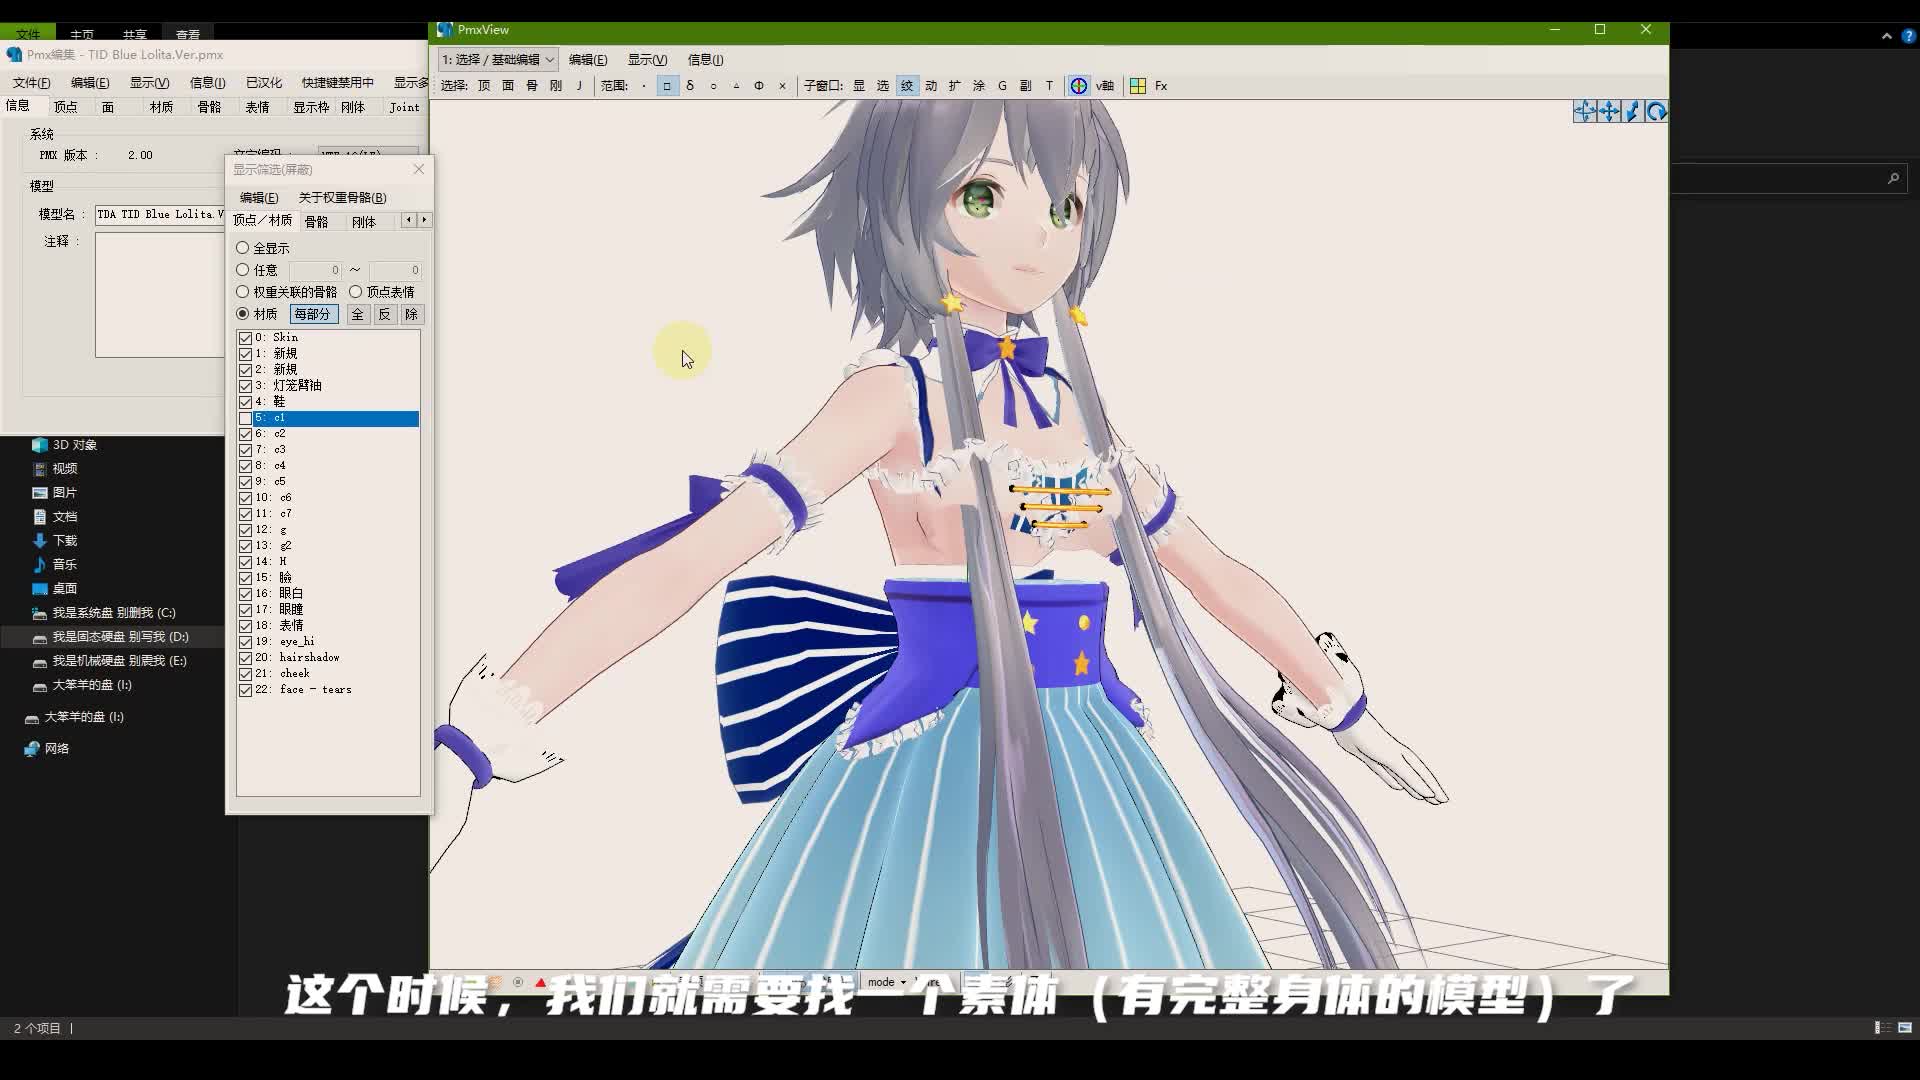1920x1080 pixels.
Task: Switch to 骨骼 tab in filter dialog
Action: click(316, 222)
